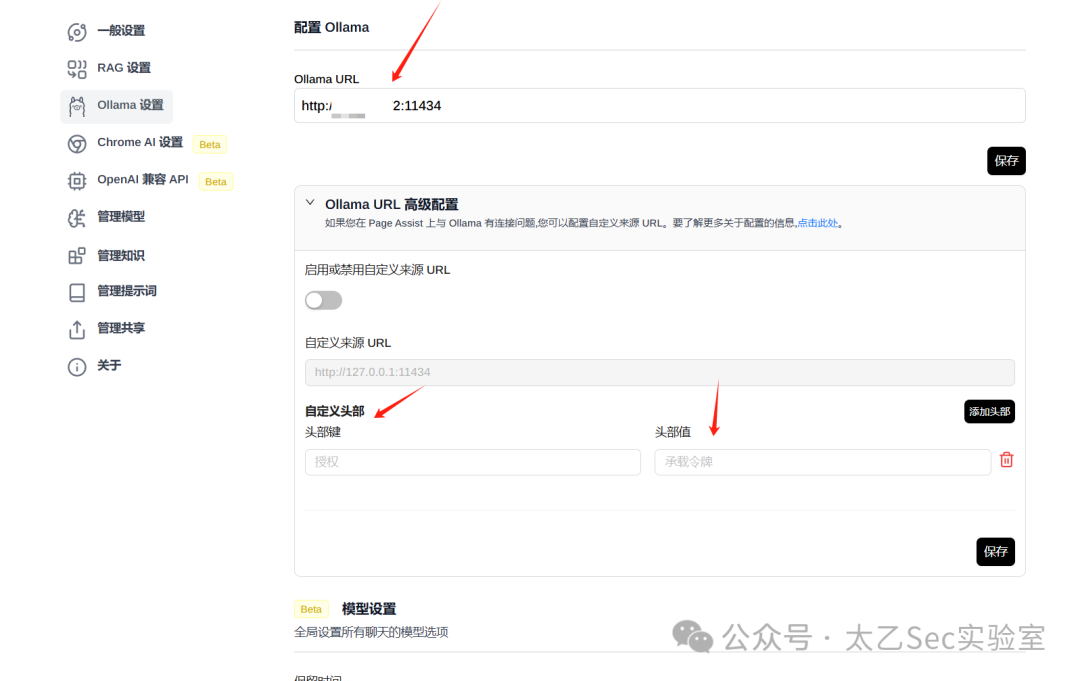Click the 头部键 input with 授权 placeholder
This screenshot has width=1080, height=681.
click(472, 462)
